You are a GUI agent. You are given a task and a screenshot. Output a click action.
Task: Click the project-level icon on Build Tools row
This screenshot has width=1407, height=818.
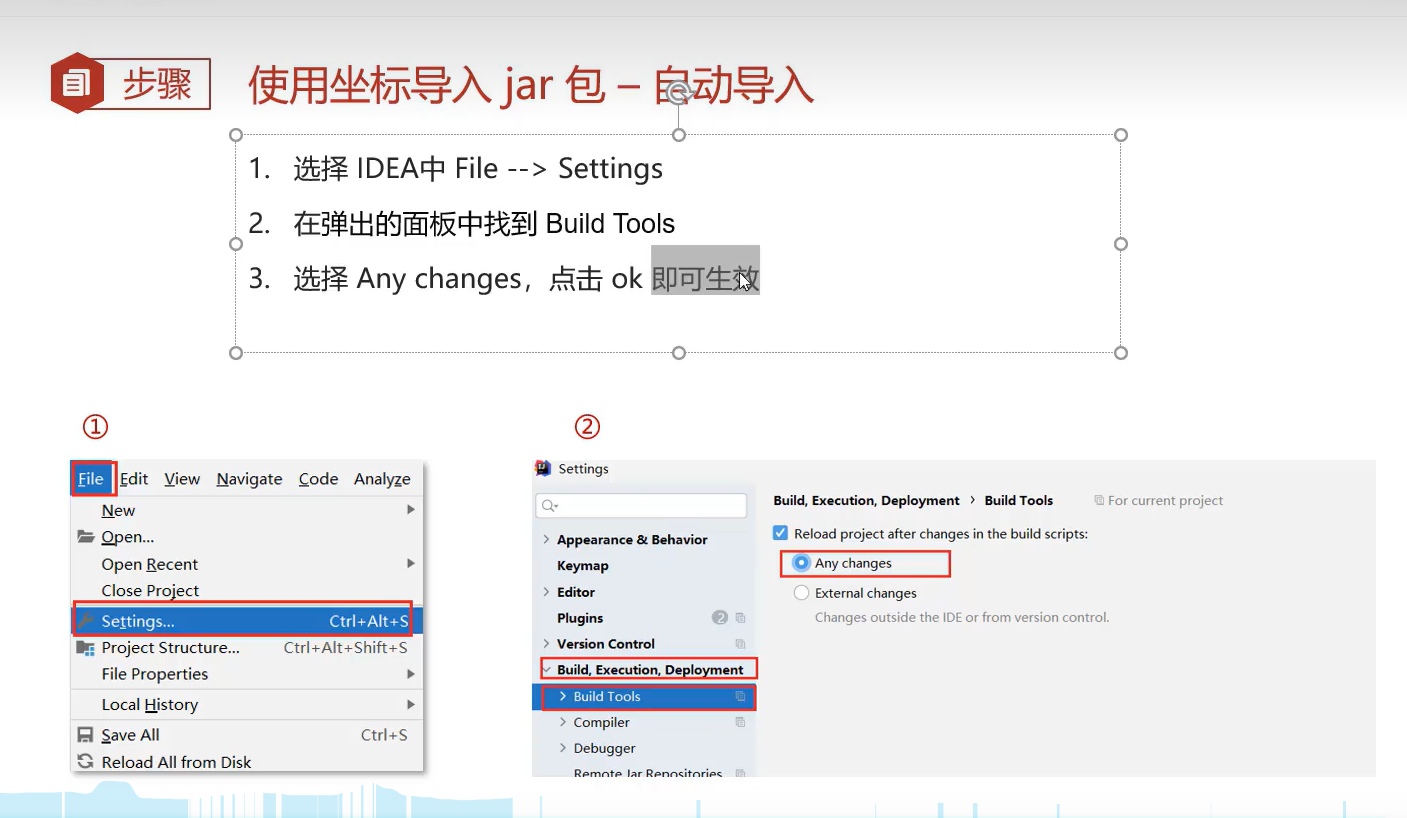[740, 696]
